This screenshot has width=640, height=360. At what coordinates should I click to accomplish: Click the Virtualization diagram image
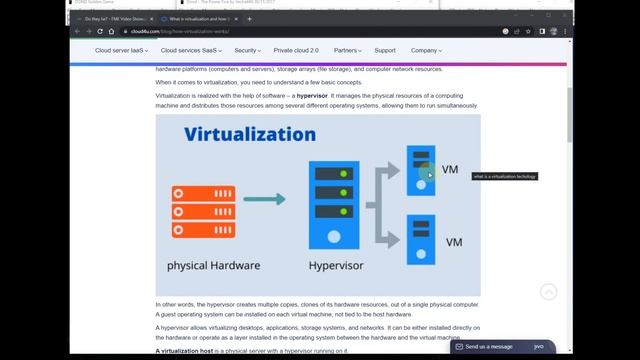coord(318,205)
